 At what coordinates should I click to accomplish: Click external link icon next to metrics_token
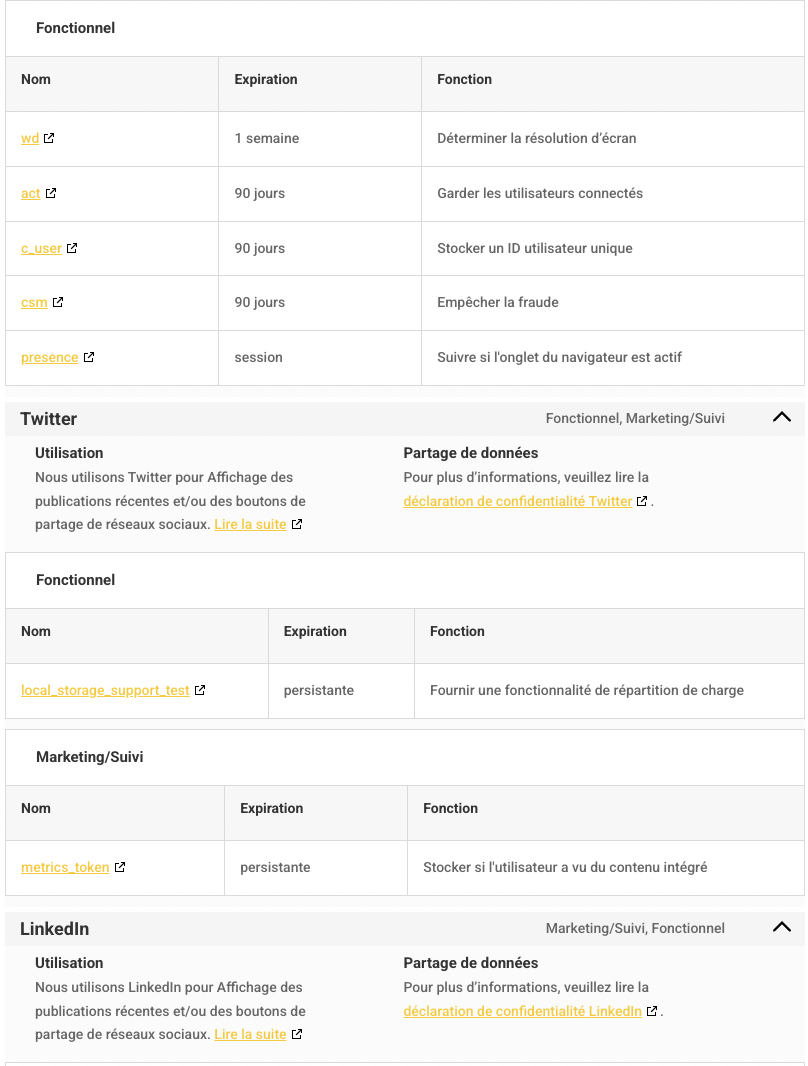pyautogui.click(x=120, y=867)
